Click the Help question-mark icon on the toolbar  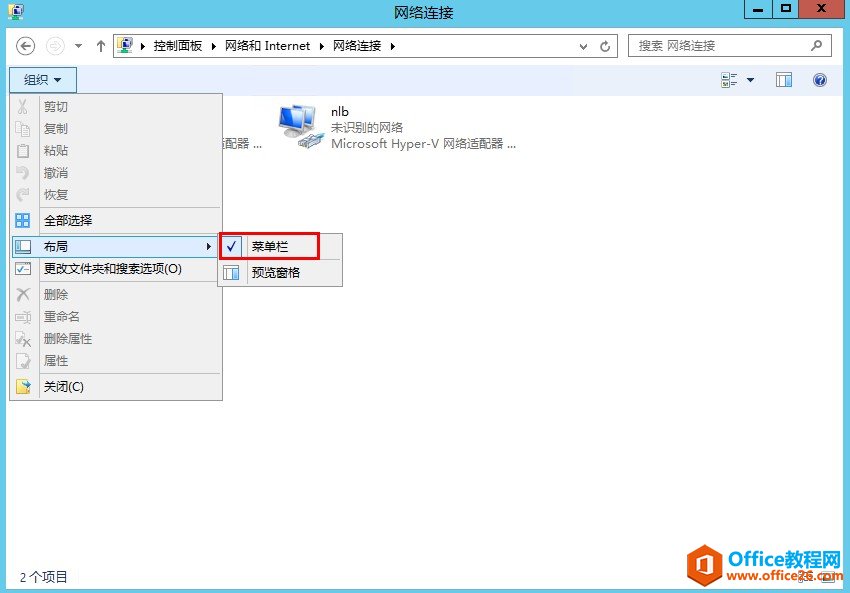(820, 80)
